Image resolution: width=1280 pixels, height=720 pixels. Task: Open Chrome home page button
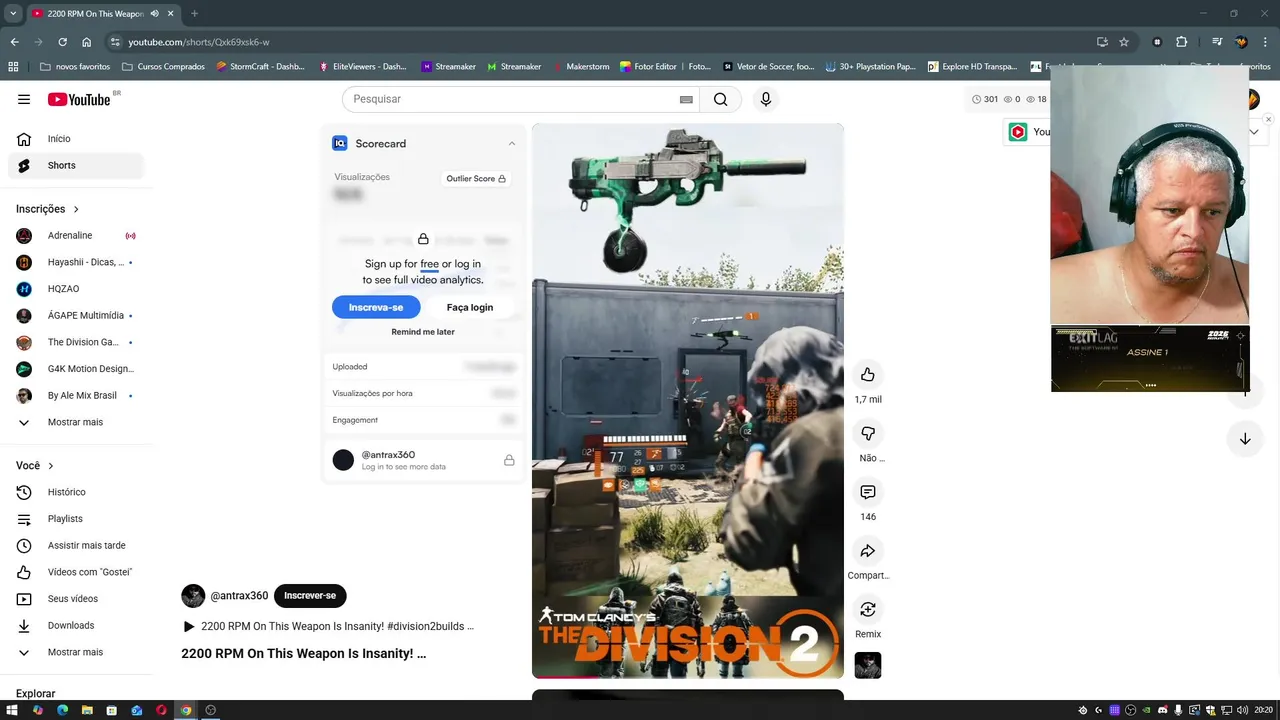(x=87, y=42)
